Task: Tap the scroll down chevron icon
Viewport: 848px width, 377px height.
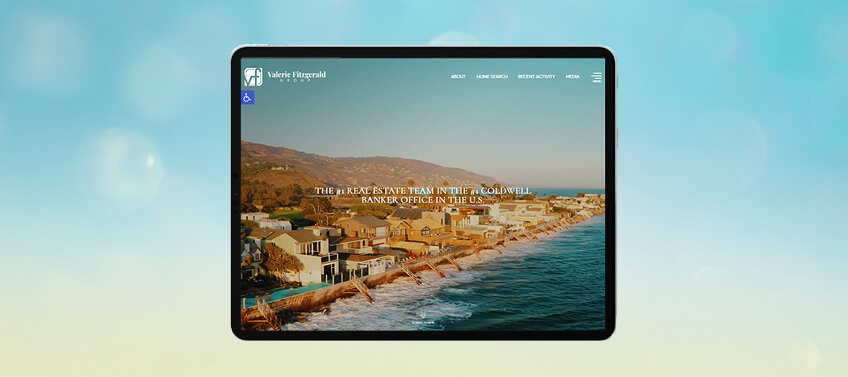Action: pos(423,315)
